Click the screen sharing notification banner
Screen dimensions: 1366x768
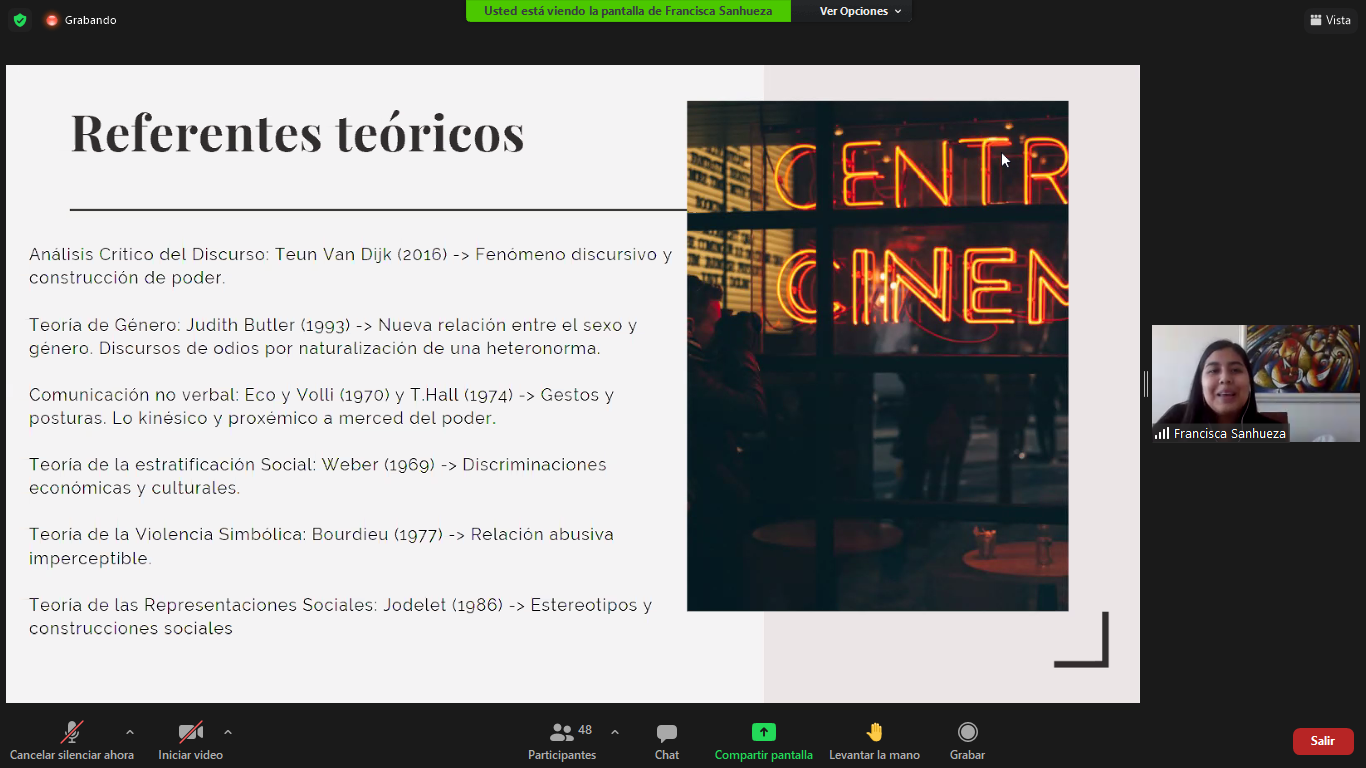(628, 11)
